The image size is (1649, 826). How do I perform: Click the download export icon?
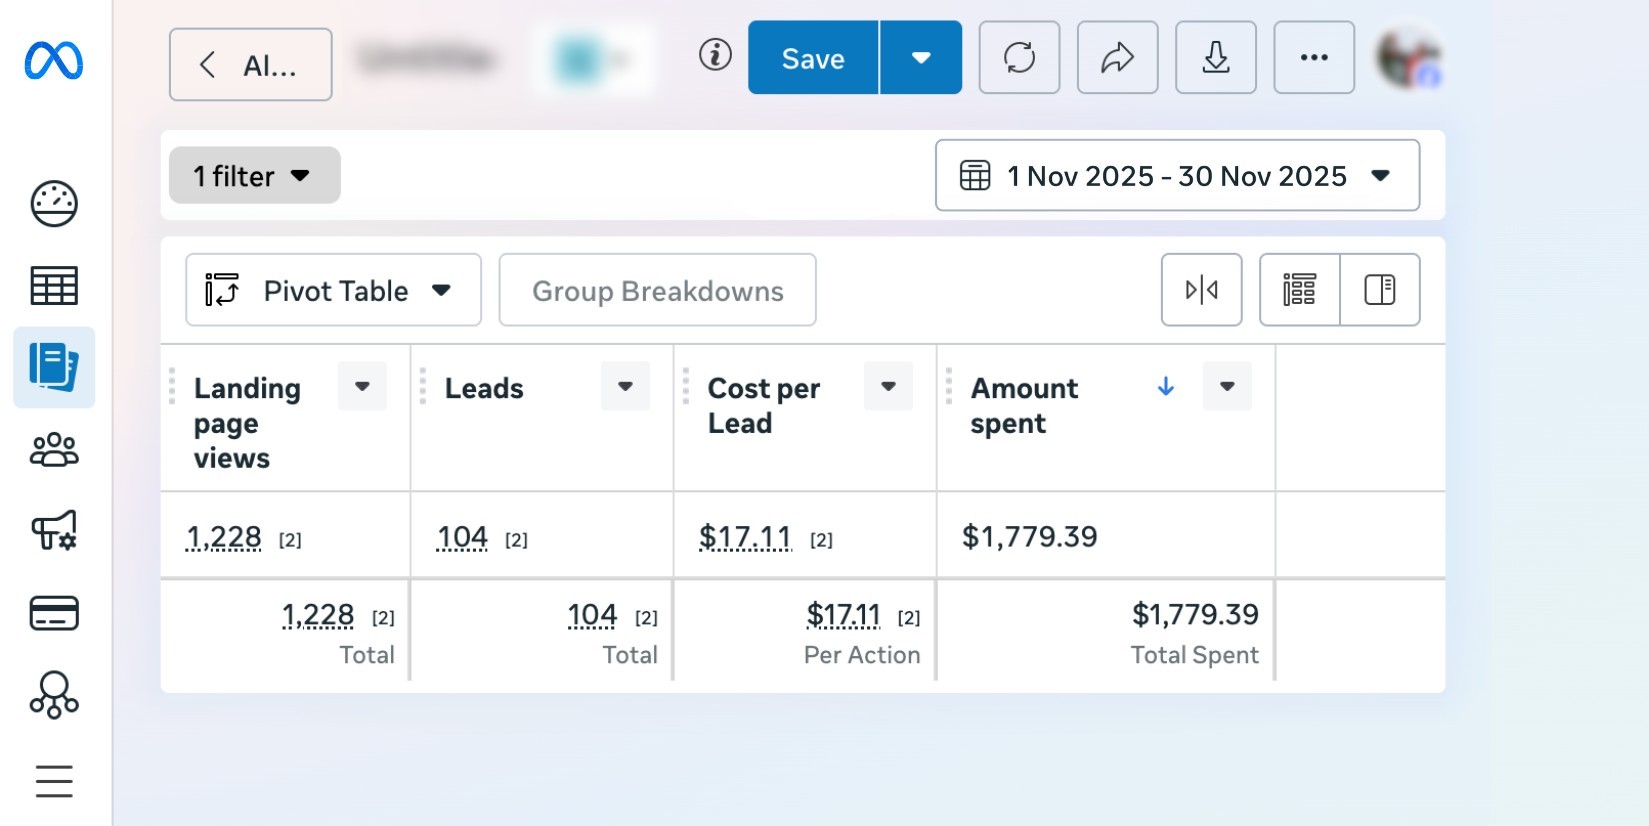pyautogui.click(x=1215, y=58)
